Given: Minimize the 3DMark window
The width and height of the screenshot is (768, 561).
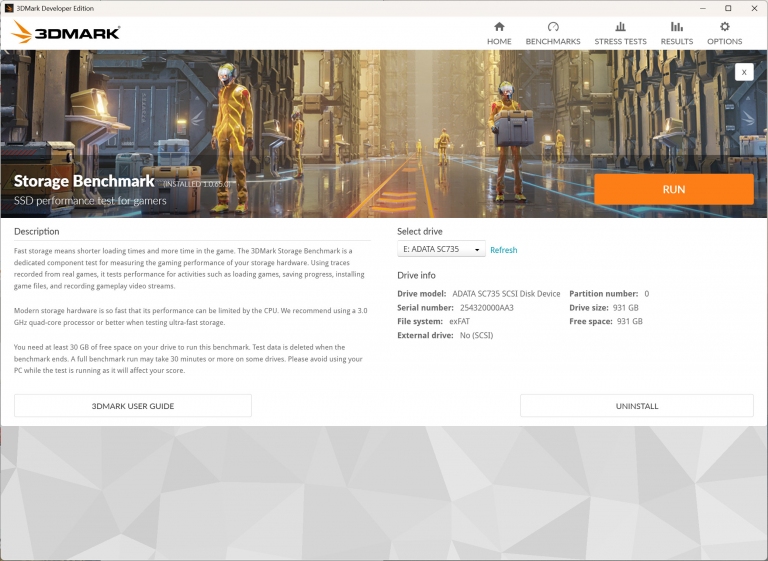Looking at the screenshot, I should tap(676, 8).
